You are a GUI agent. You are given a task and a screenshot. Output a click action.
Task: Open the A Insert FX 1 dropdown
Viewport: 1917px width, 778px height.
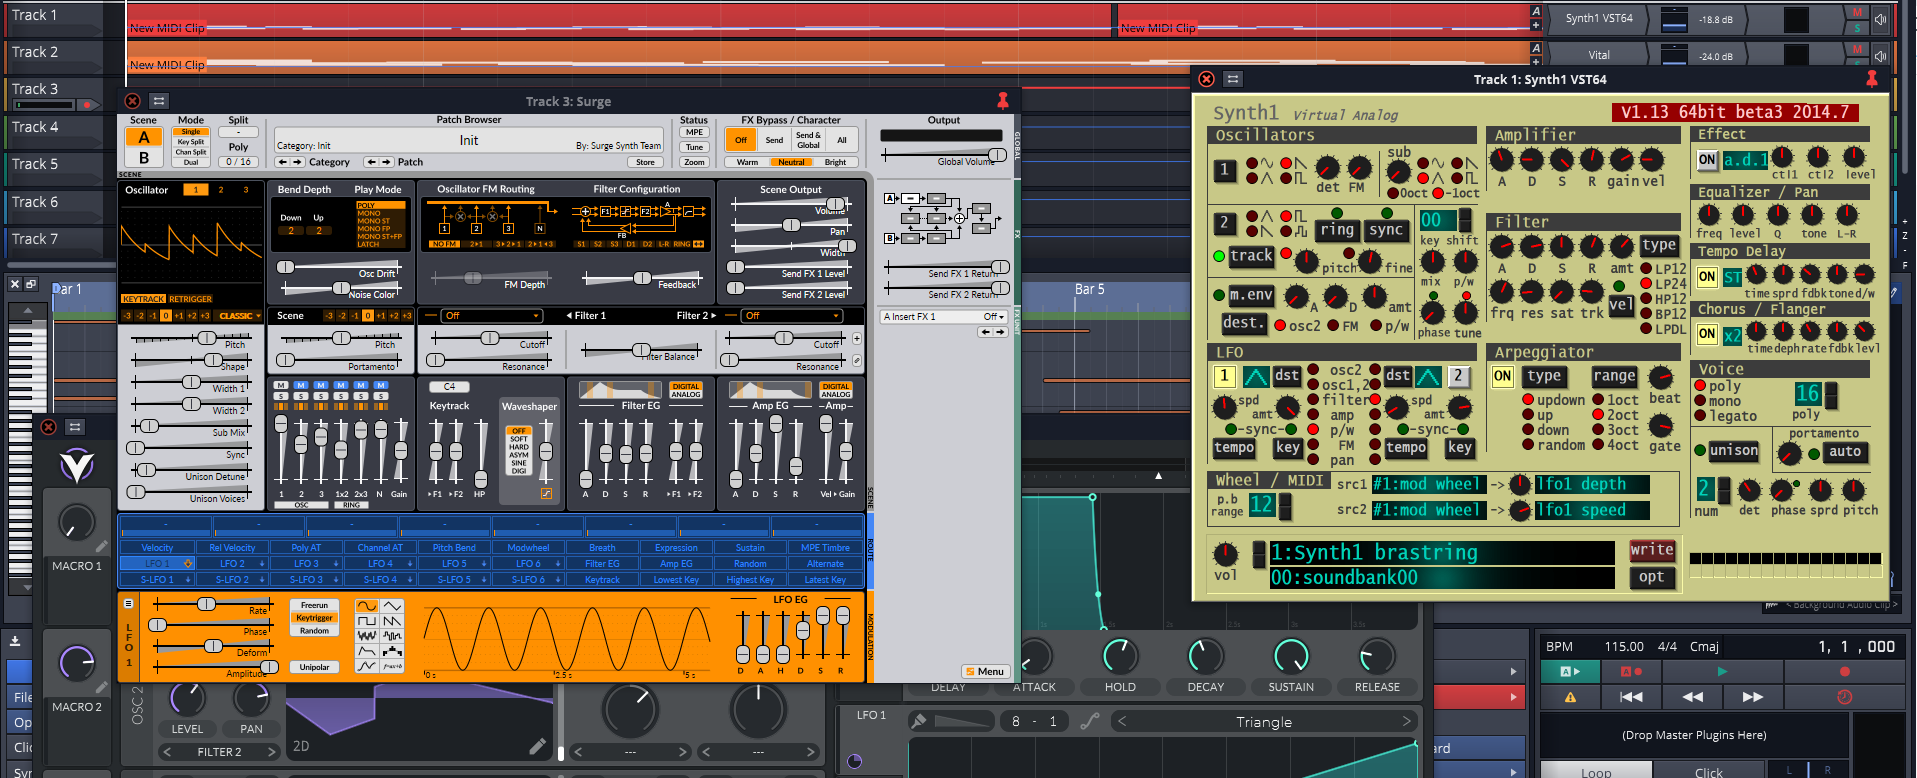944,317
